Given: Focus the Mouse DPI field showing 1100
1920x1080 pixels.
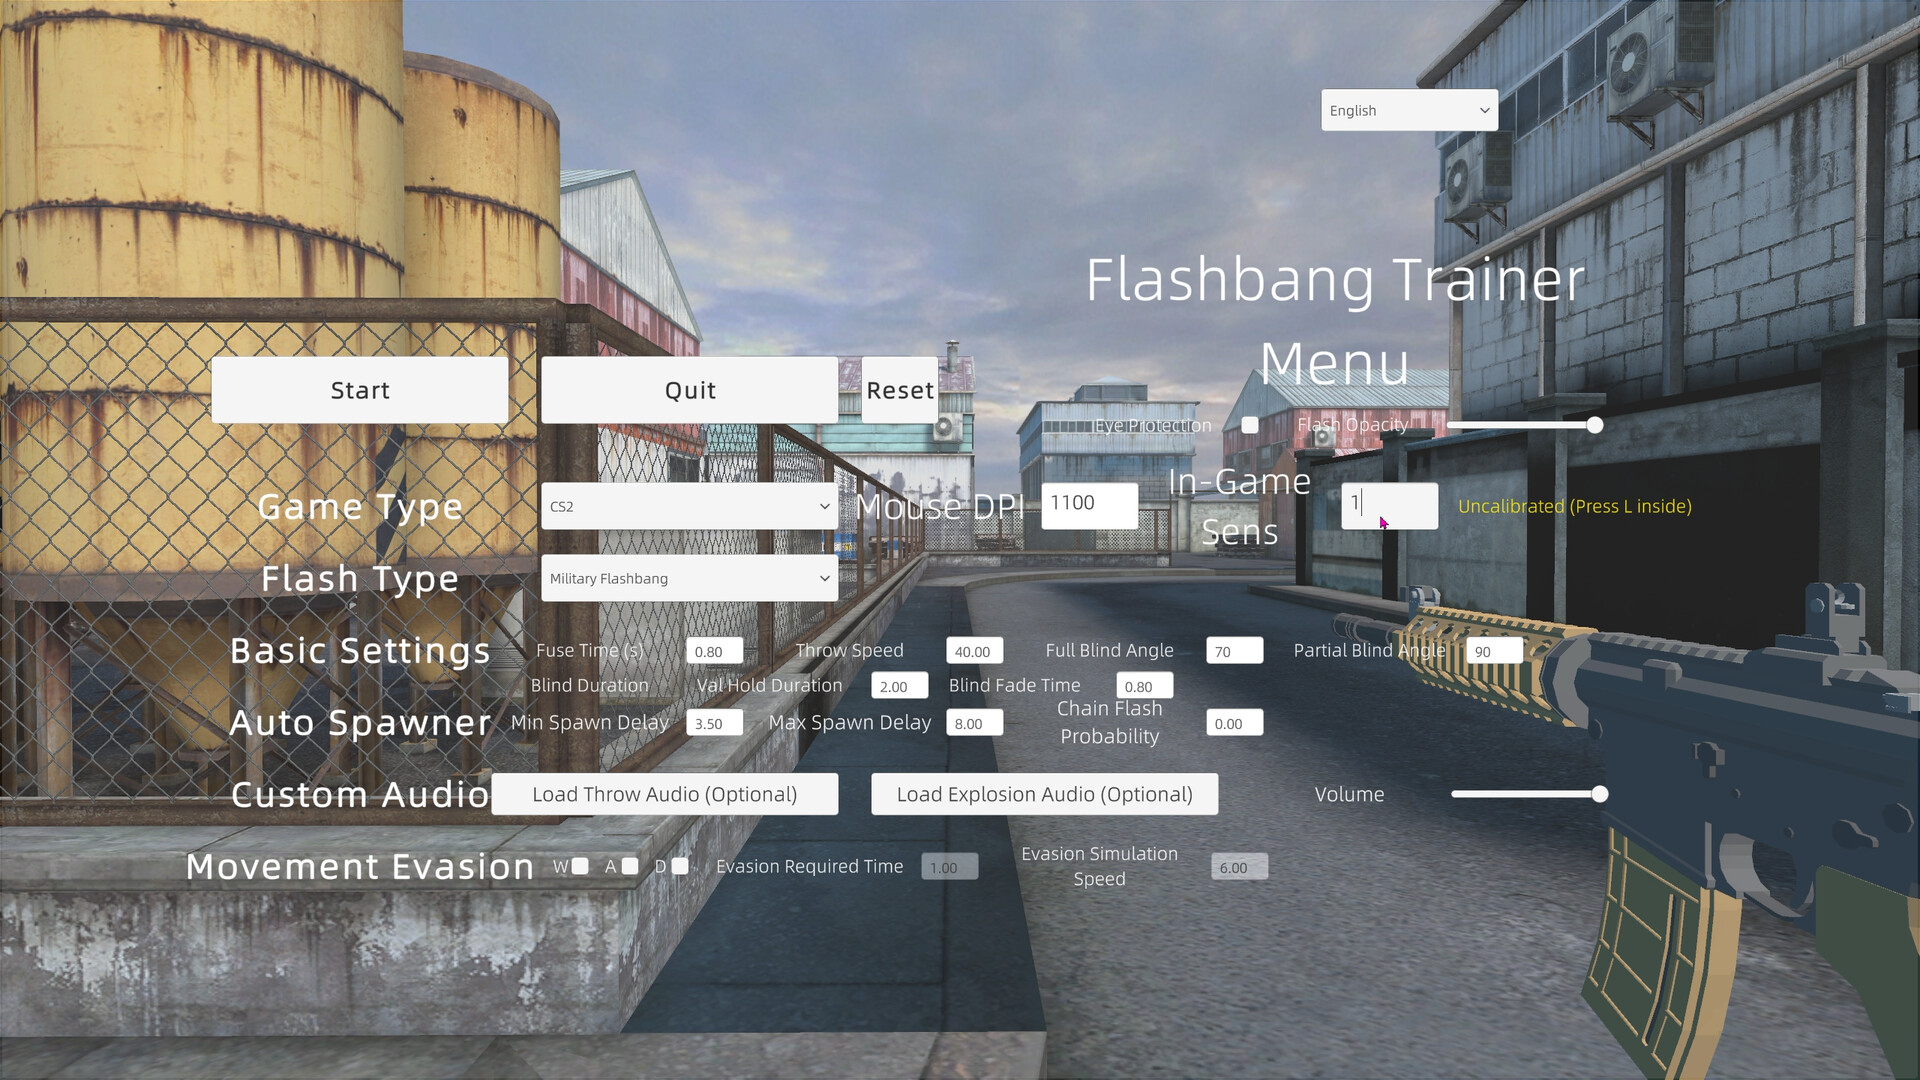Looking at the screenshot, I should coord(1090,506).
